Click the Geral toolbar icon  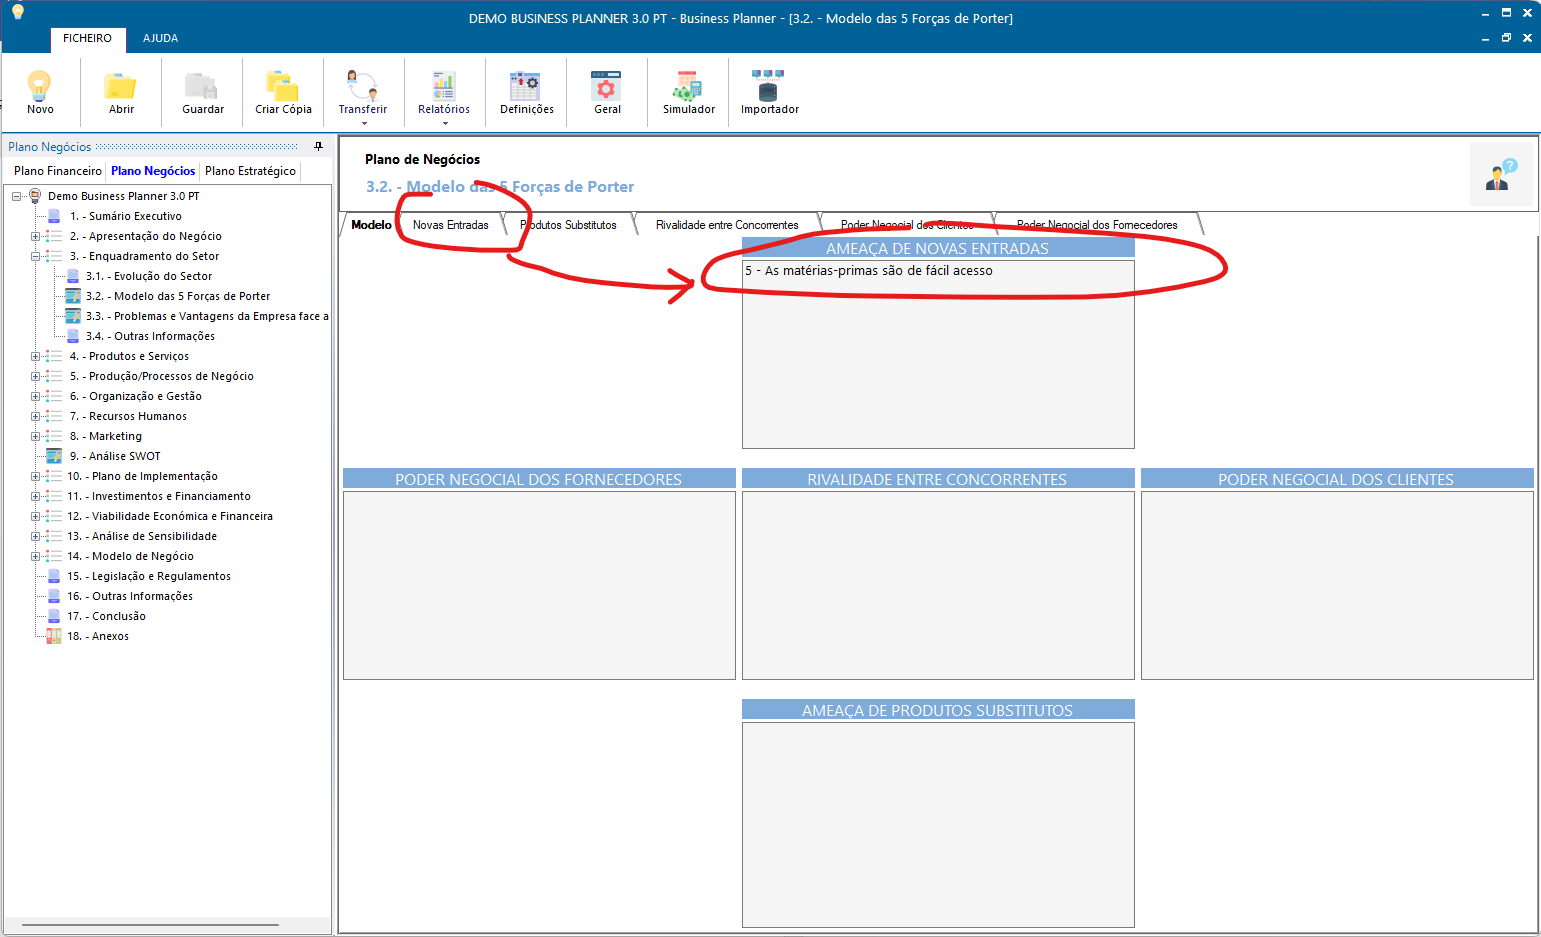[607, 85]
